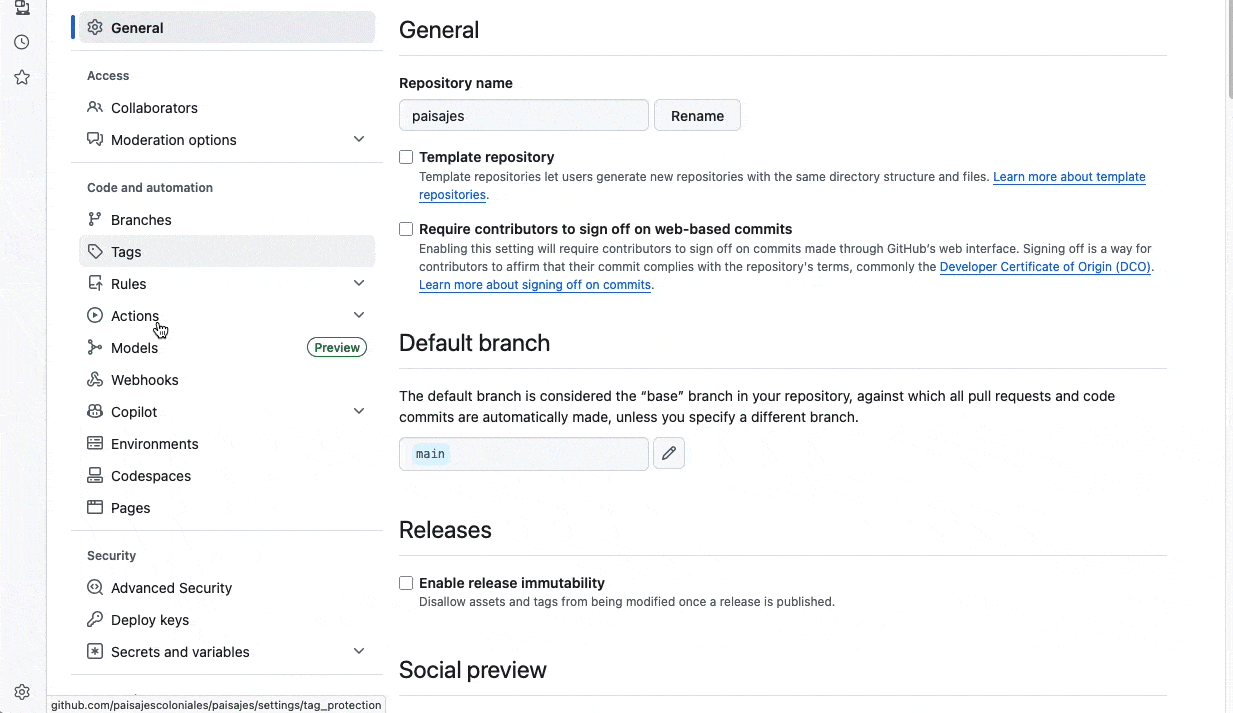This screenshot has width=1233, height=713.
Task: Open the Pages settings icon
Action: [x=95, y=507]
